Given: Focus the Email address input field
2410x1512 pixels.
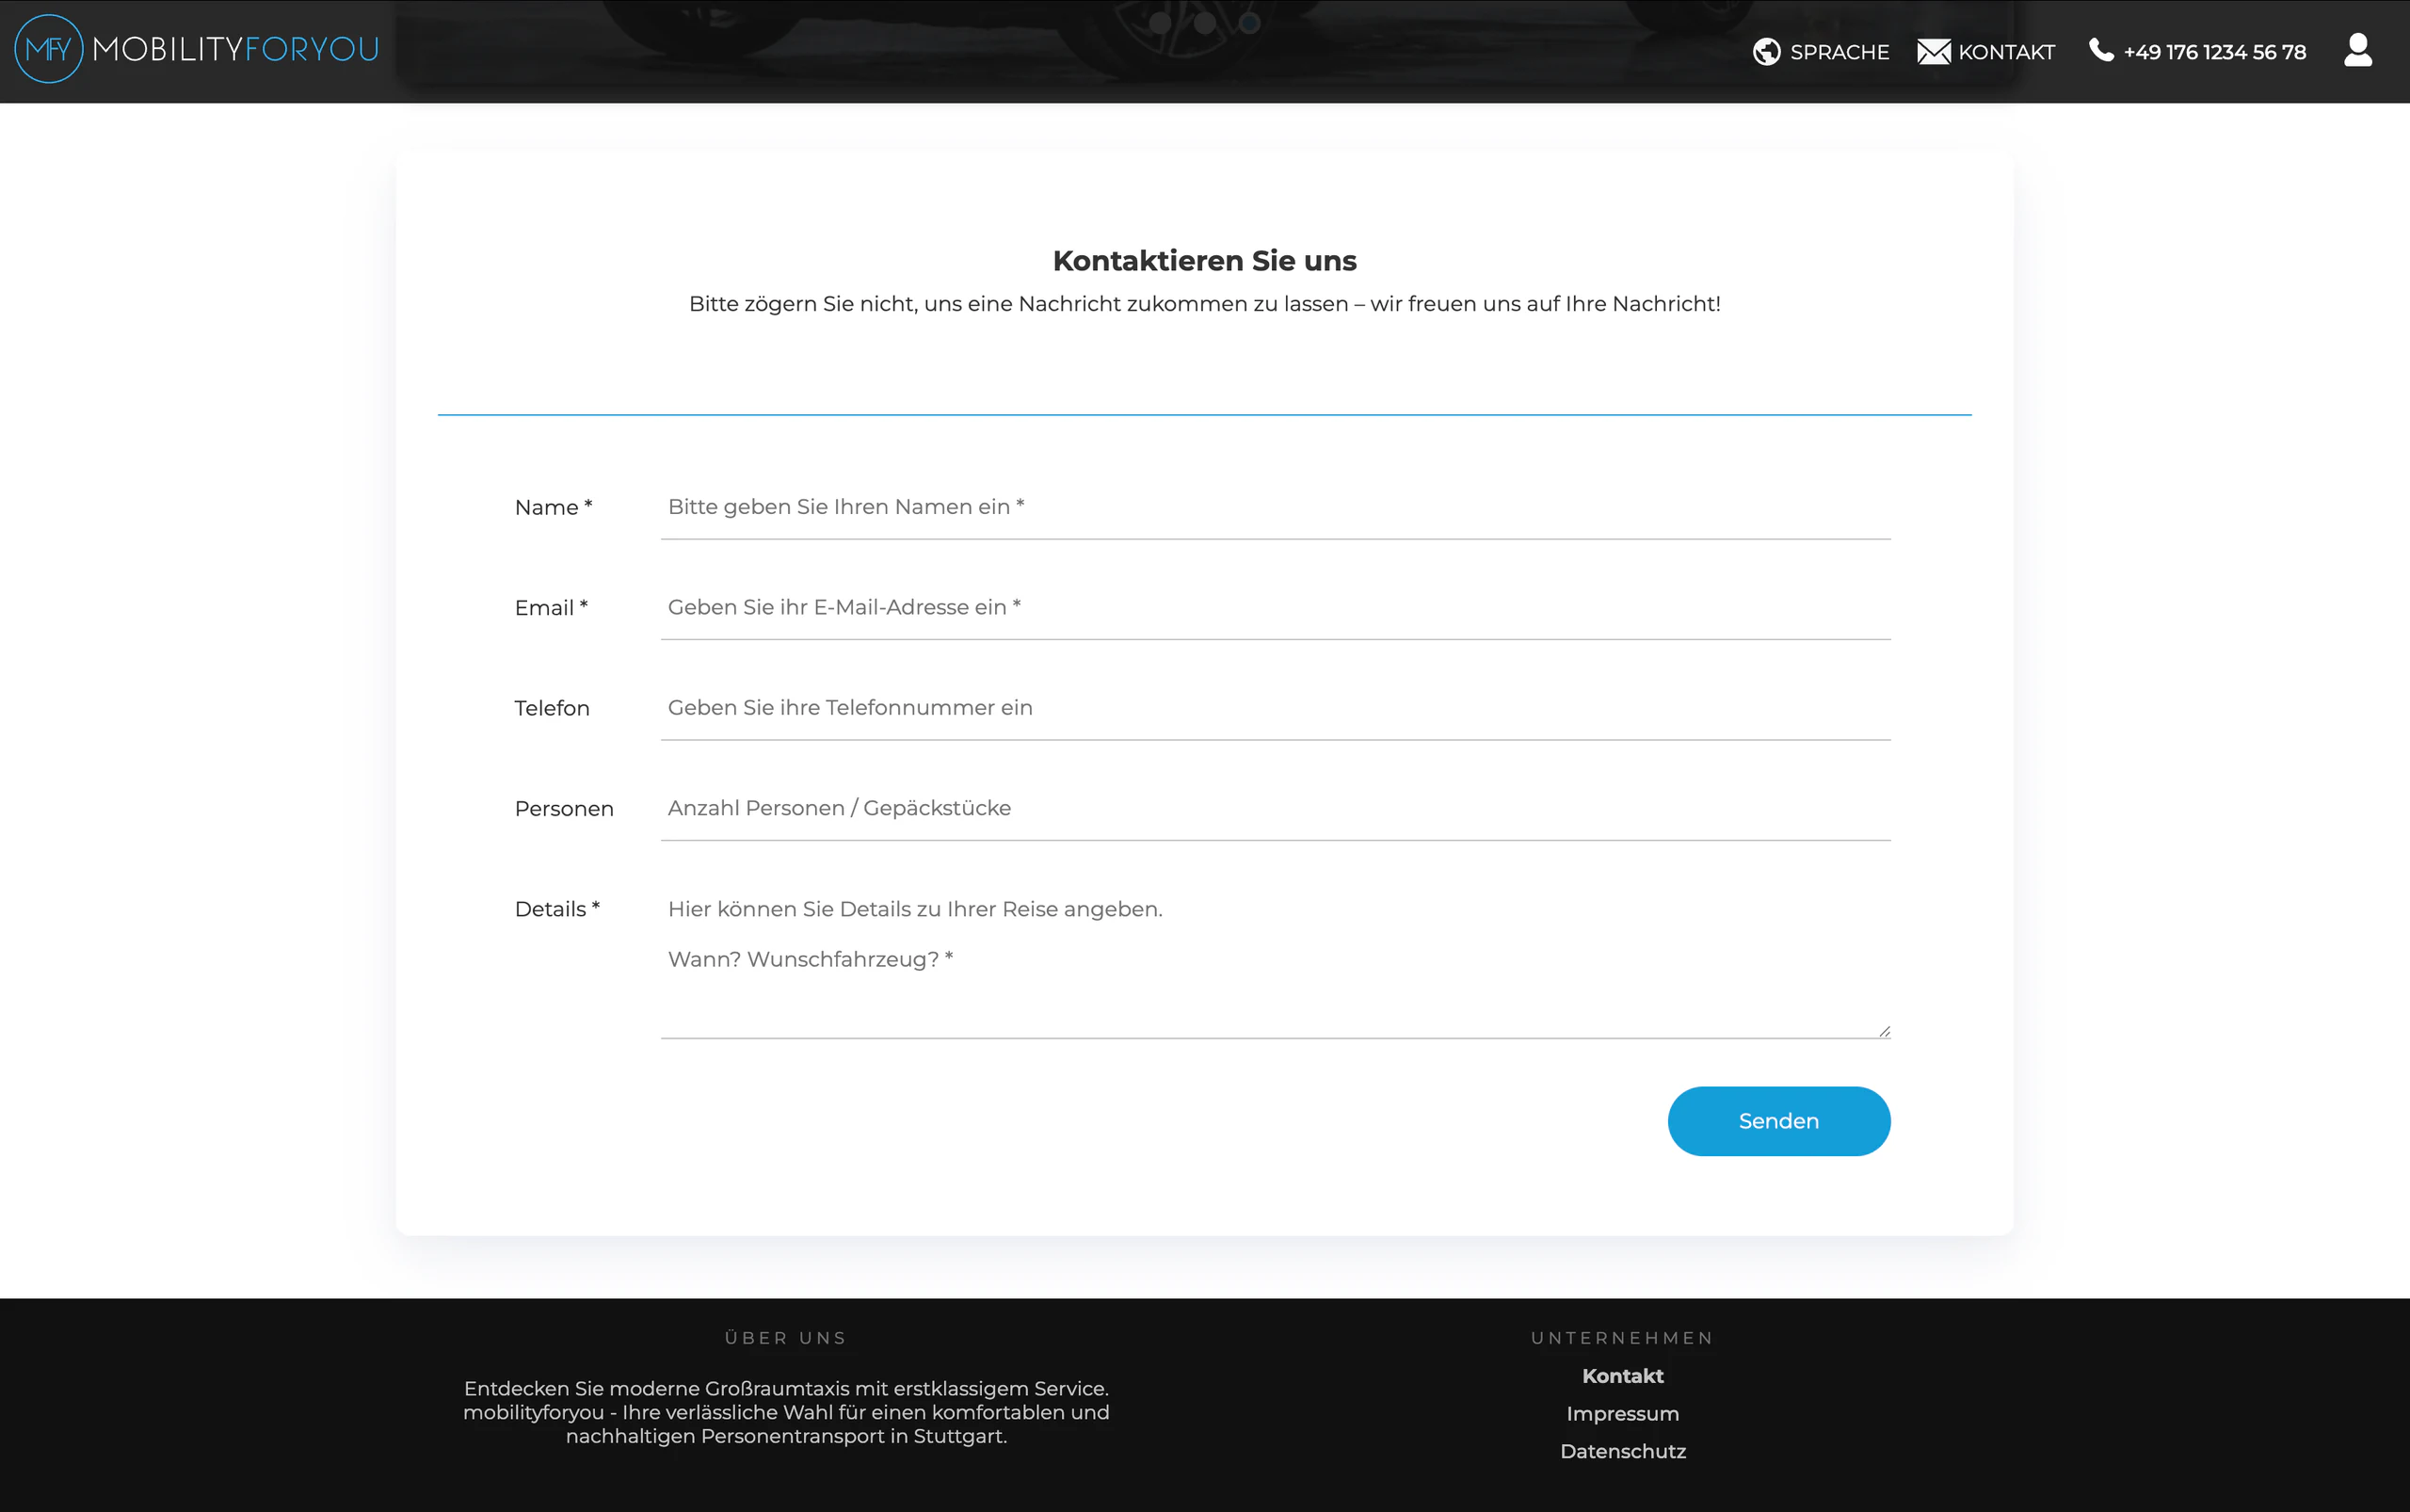Looking at the screenshot, I should tap(1275, 607).
